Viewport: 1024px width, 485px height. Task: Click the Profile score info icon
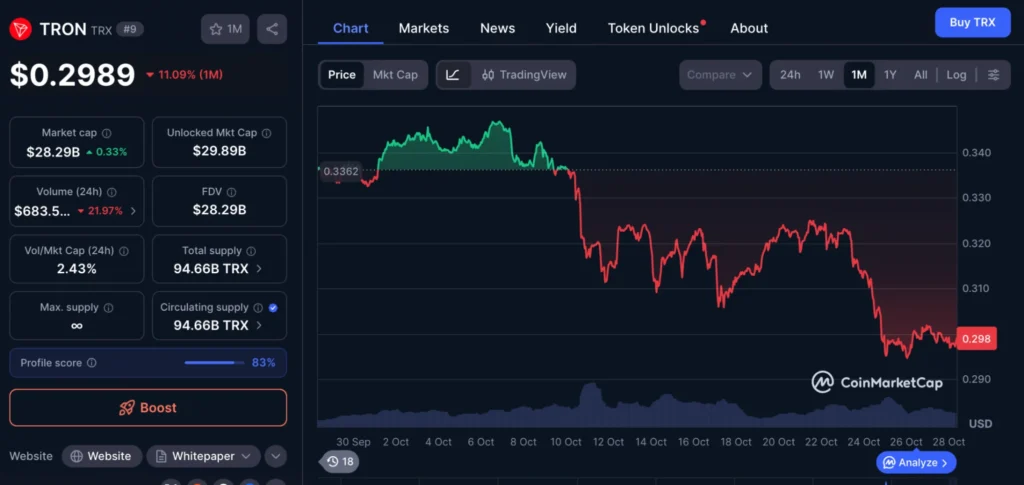click(x=92, y=363)
